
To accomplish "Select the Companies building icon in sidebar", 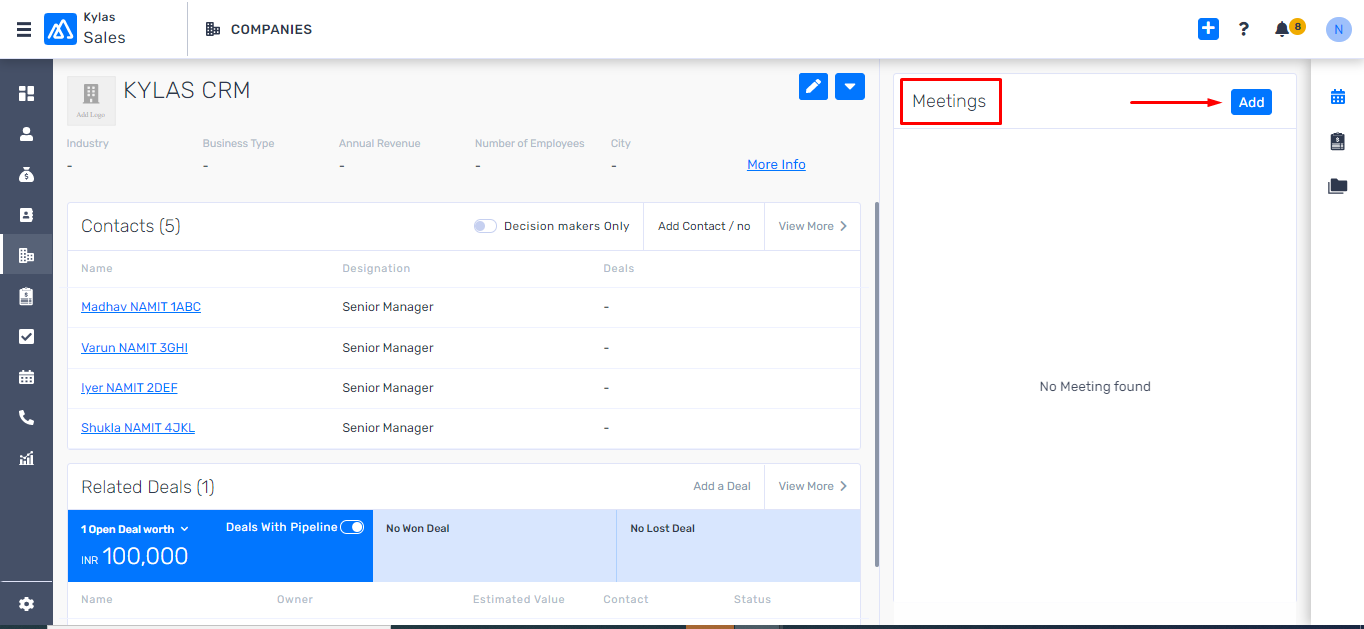I will point(26,255).
